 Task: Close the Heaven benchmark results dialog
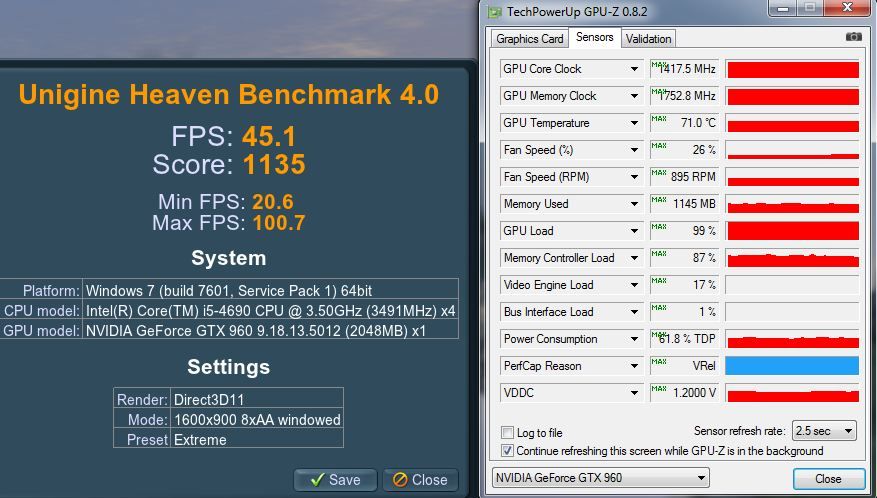point(420,480)
